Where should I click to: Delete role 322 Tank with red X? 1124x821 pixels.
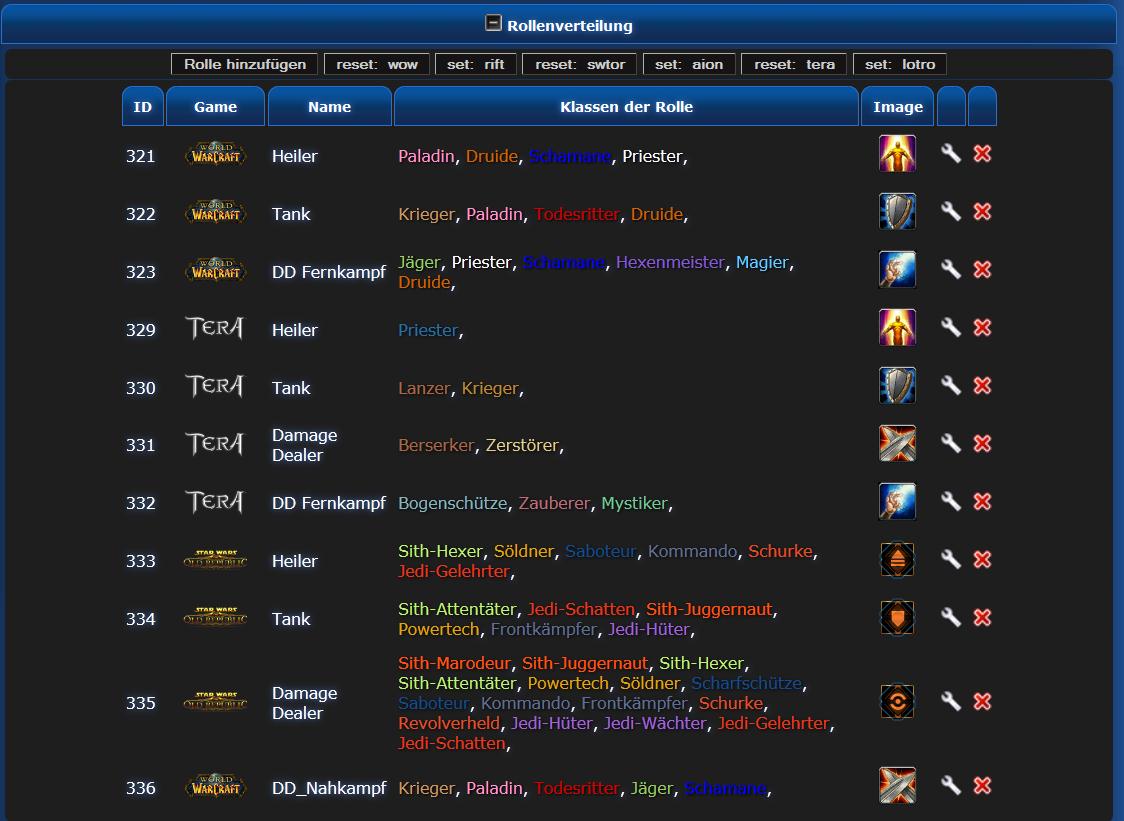pyautogui.click(x=982, y=211)
